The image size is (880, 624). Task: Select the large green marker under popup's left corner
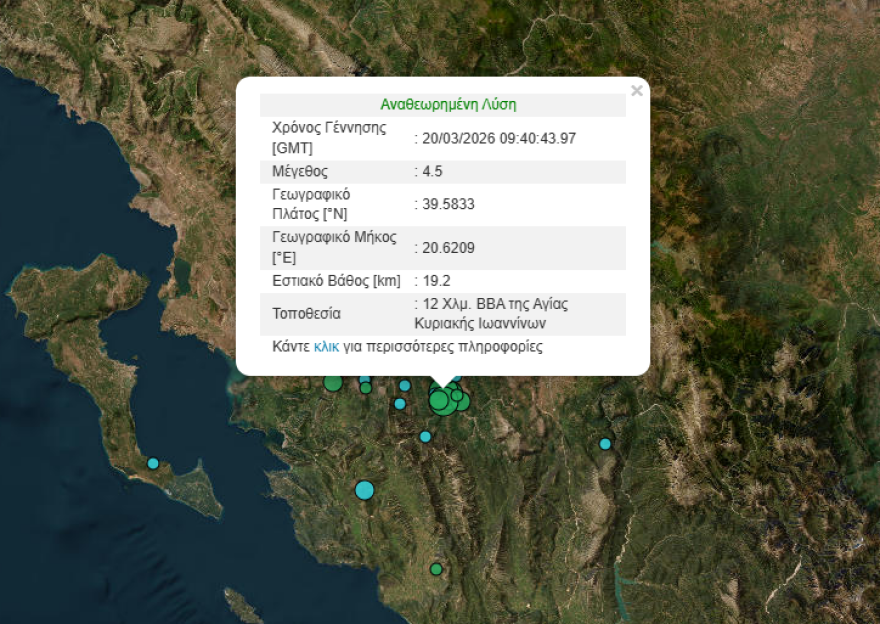point(333,383)
